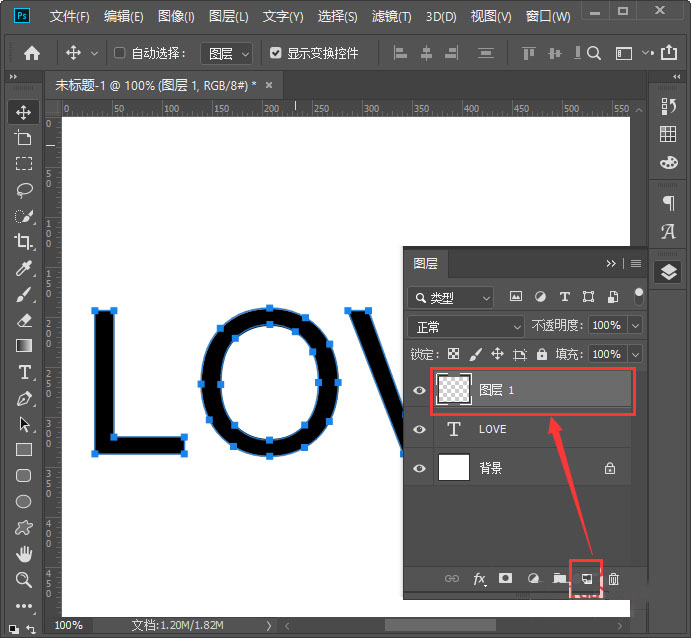Click the create new layer icon
Image resolution: width=691 pixels, height=638 pixels.
[587, 579]
